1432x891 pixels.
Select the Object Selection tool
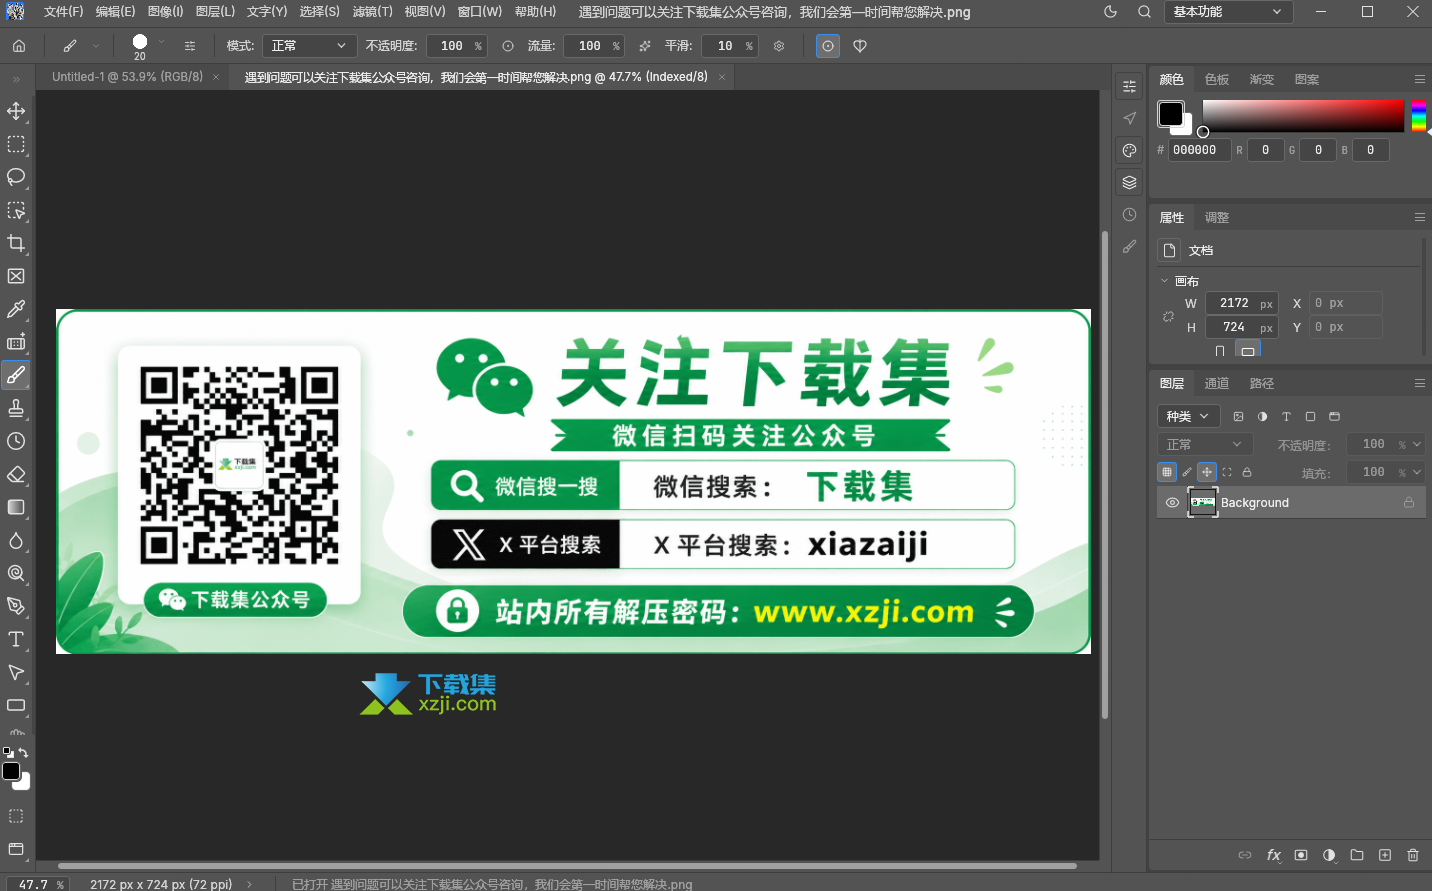(x=16, y=210)
